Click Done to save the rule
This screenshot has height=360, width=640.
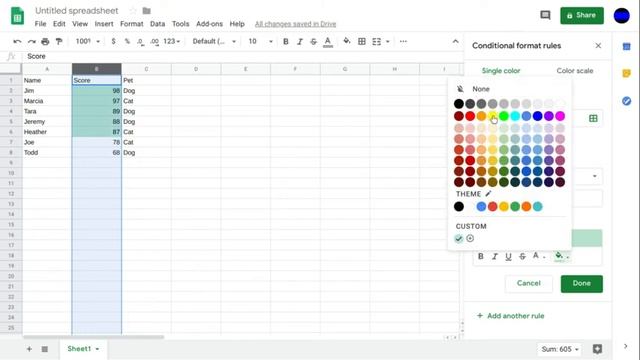(x=582, y=284)
